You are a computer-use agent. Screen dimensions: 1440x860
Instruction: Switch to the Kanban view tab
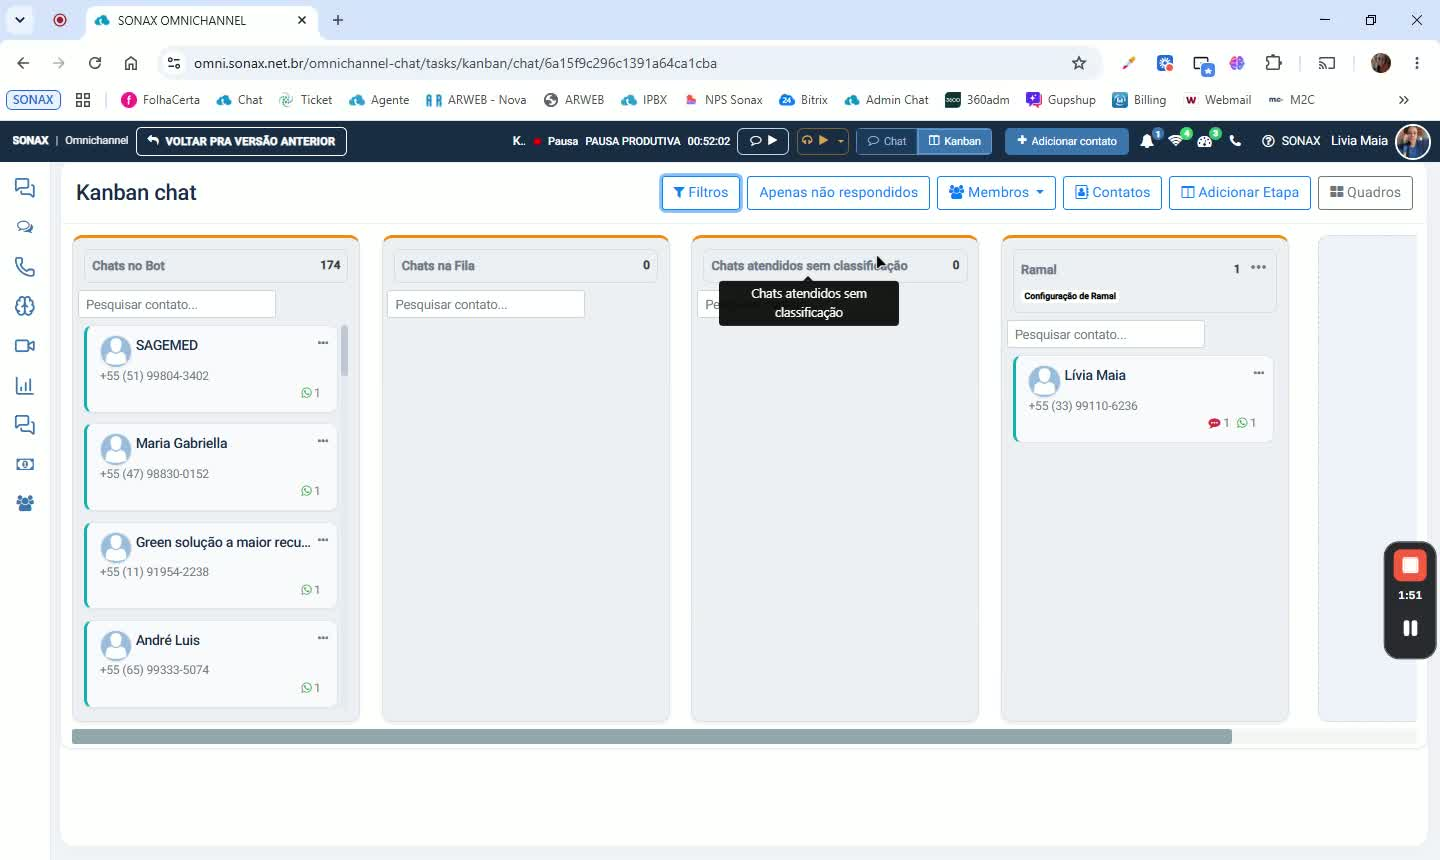click(955, 141)
